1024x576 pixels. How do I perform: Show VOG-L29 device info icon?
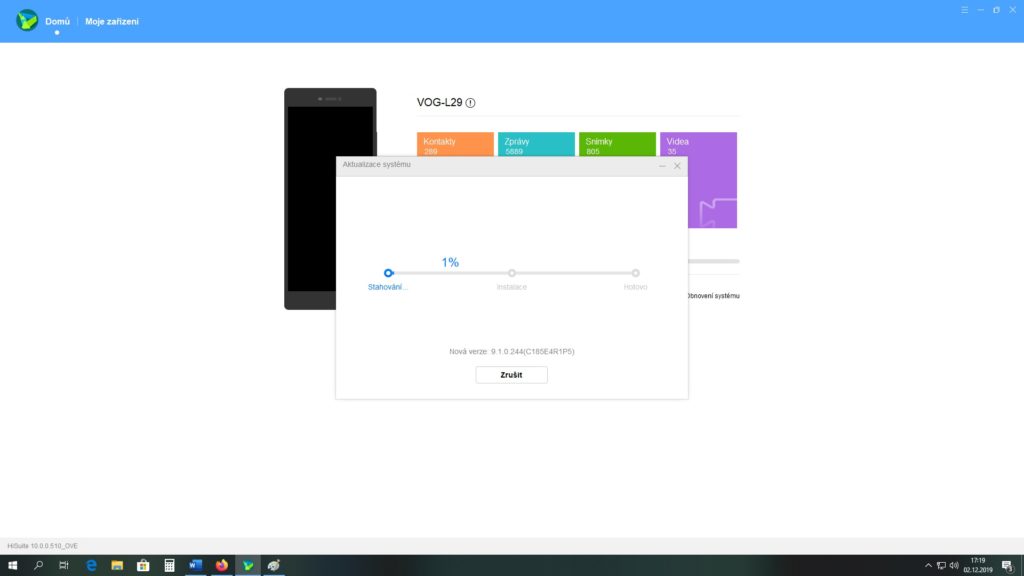coord(470,103)
